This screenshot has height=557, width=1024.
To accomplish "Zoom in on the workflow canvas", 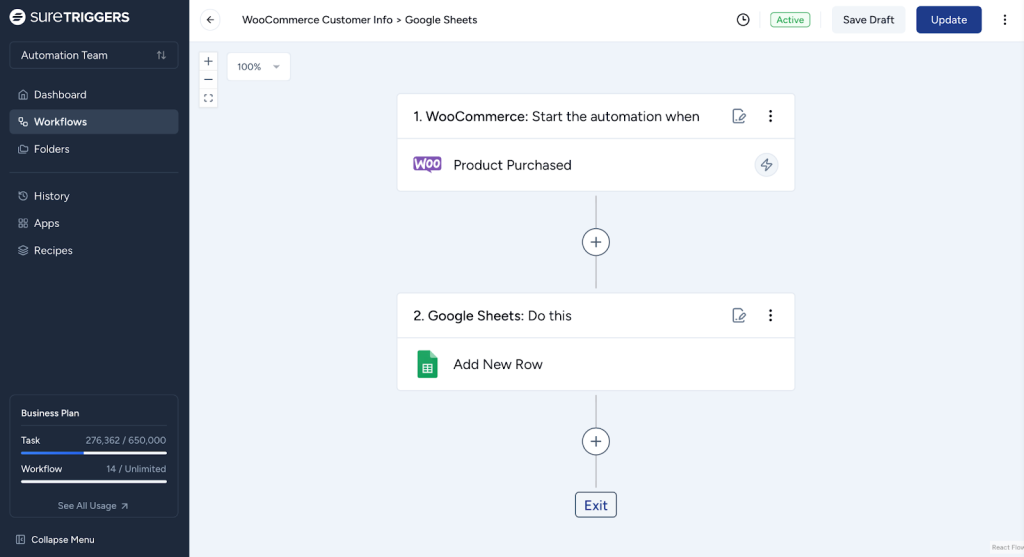I will point(208,61).
